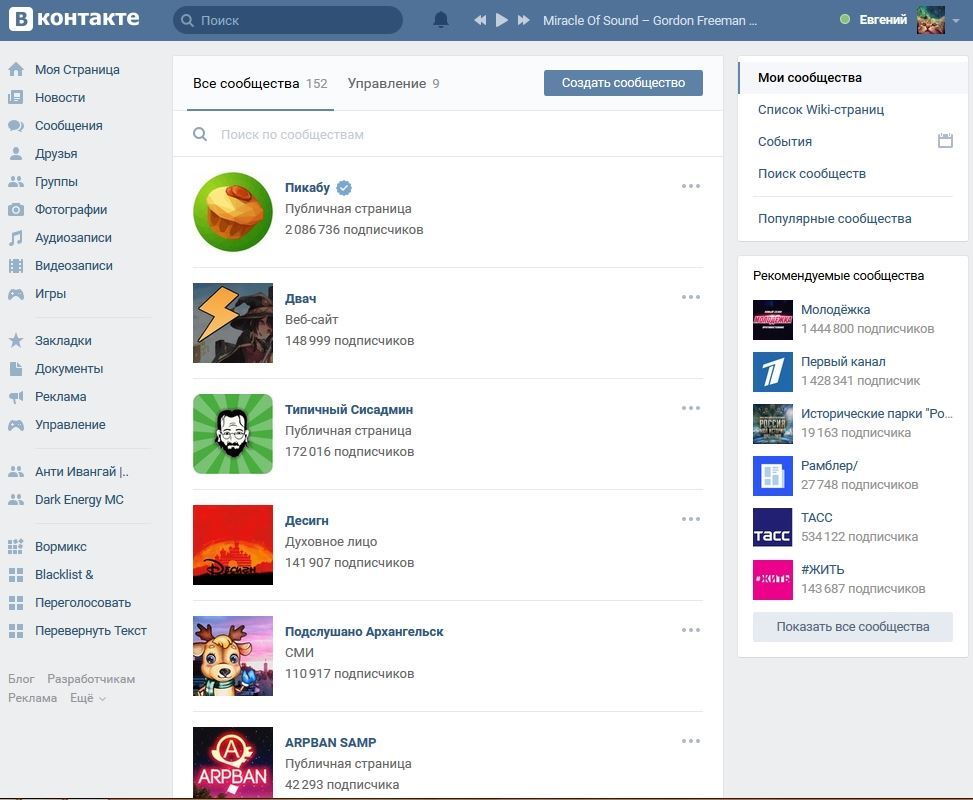Click the user avatar in header
Screen dimensions: 973x800
[x=931, y=20]
